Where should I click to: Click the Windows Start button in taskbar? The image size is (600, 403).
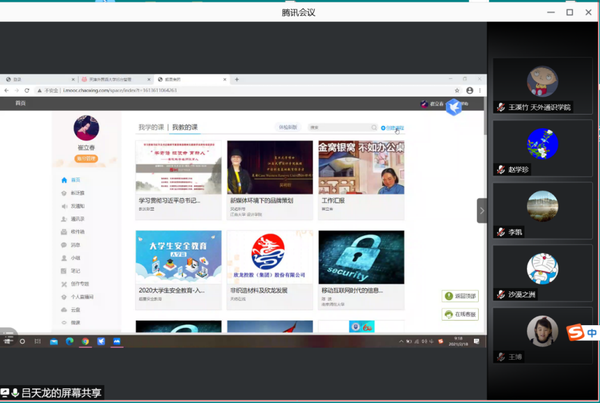tap(8, 341)
